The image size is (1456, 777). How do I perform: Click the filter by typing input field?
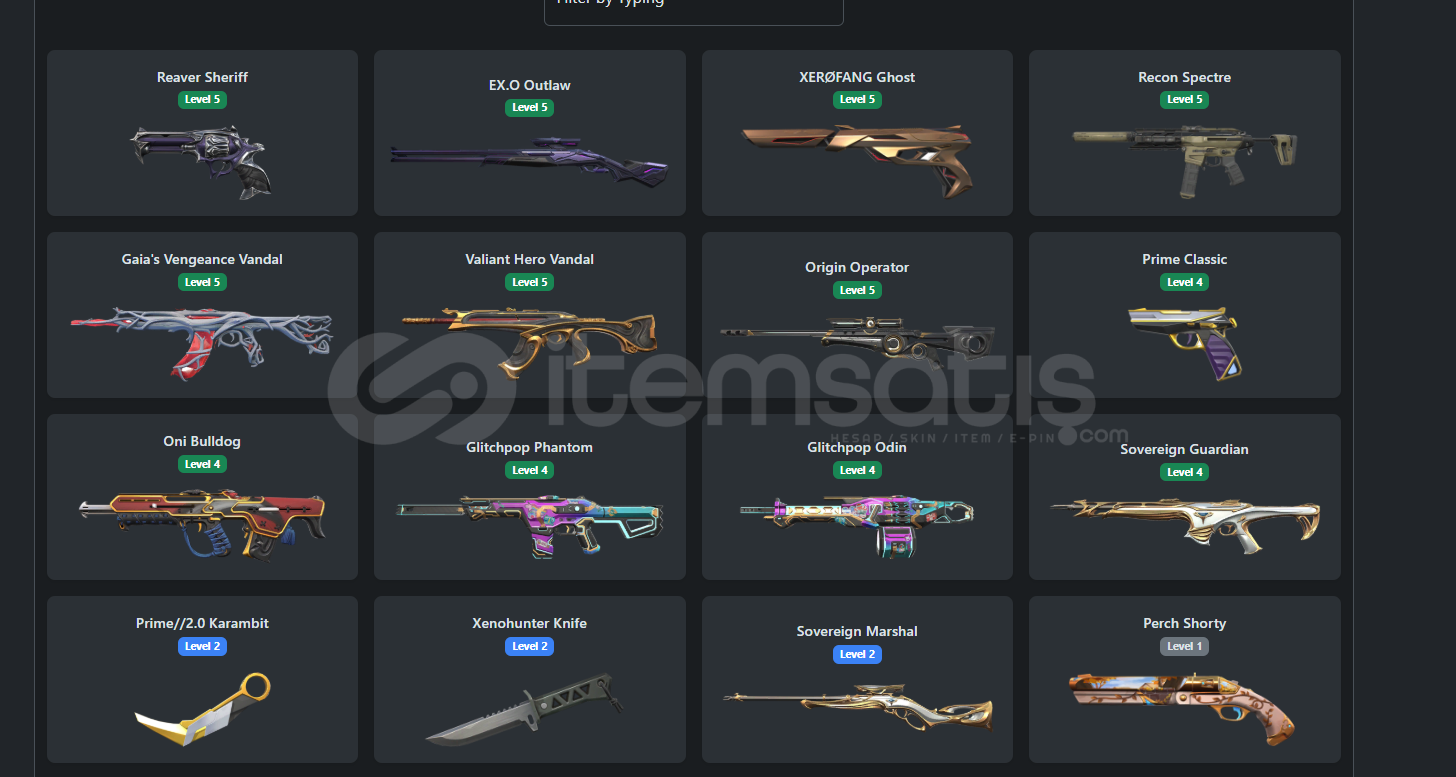694,8
